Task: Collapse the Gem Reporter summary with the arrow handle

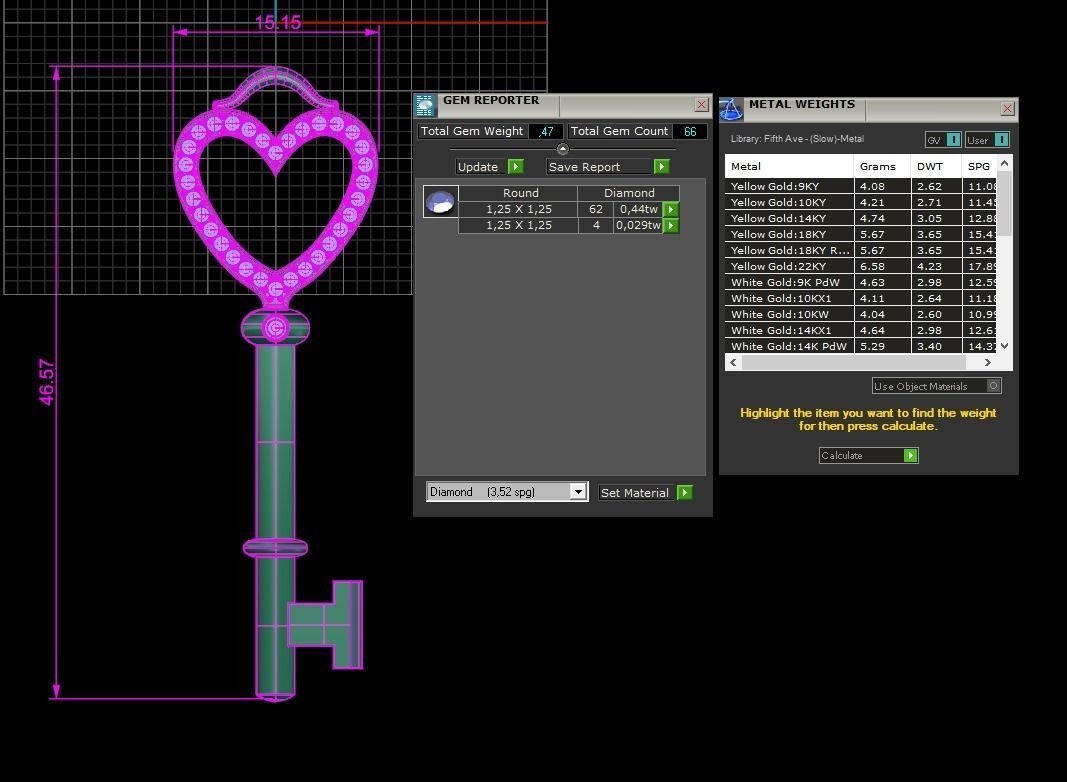Action: point(562,149)
